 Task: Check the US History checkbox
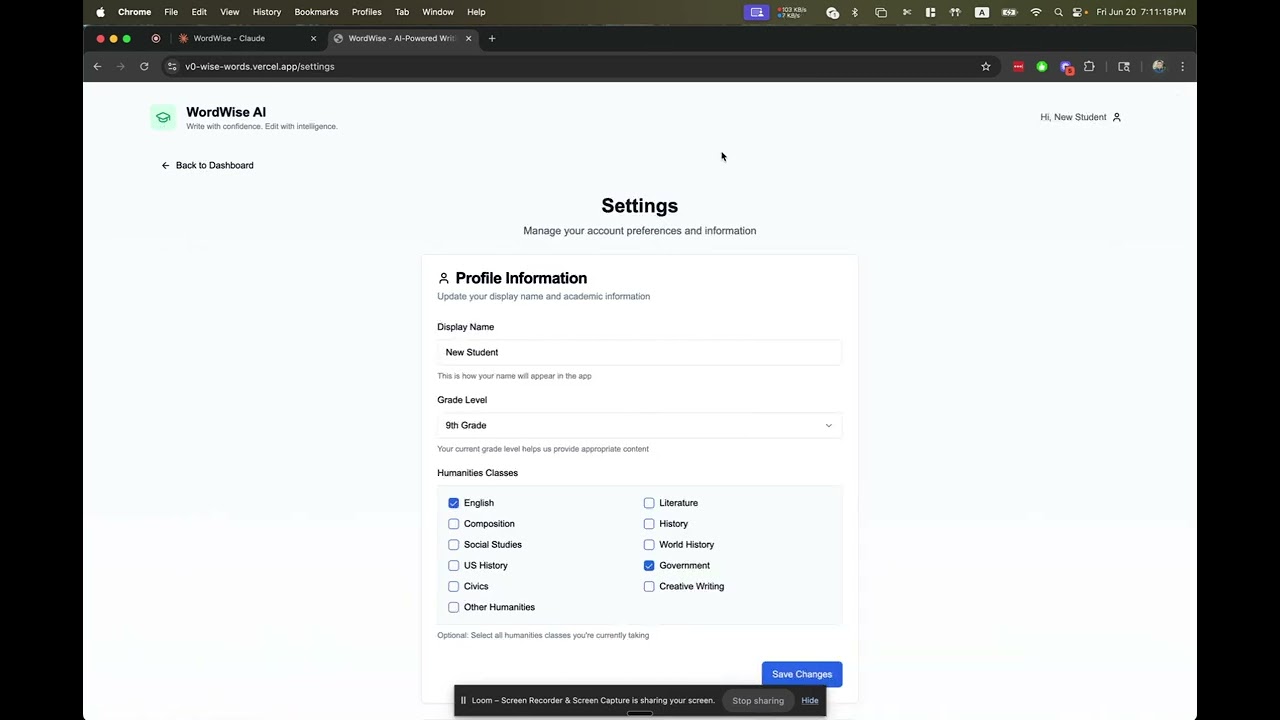454,566
